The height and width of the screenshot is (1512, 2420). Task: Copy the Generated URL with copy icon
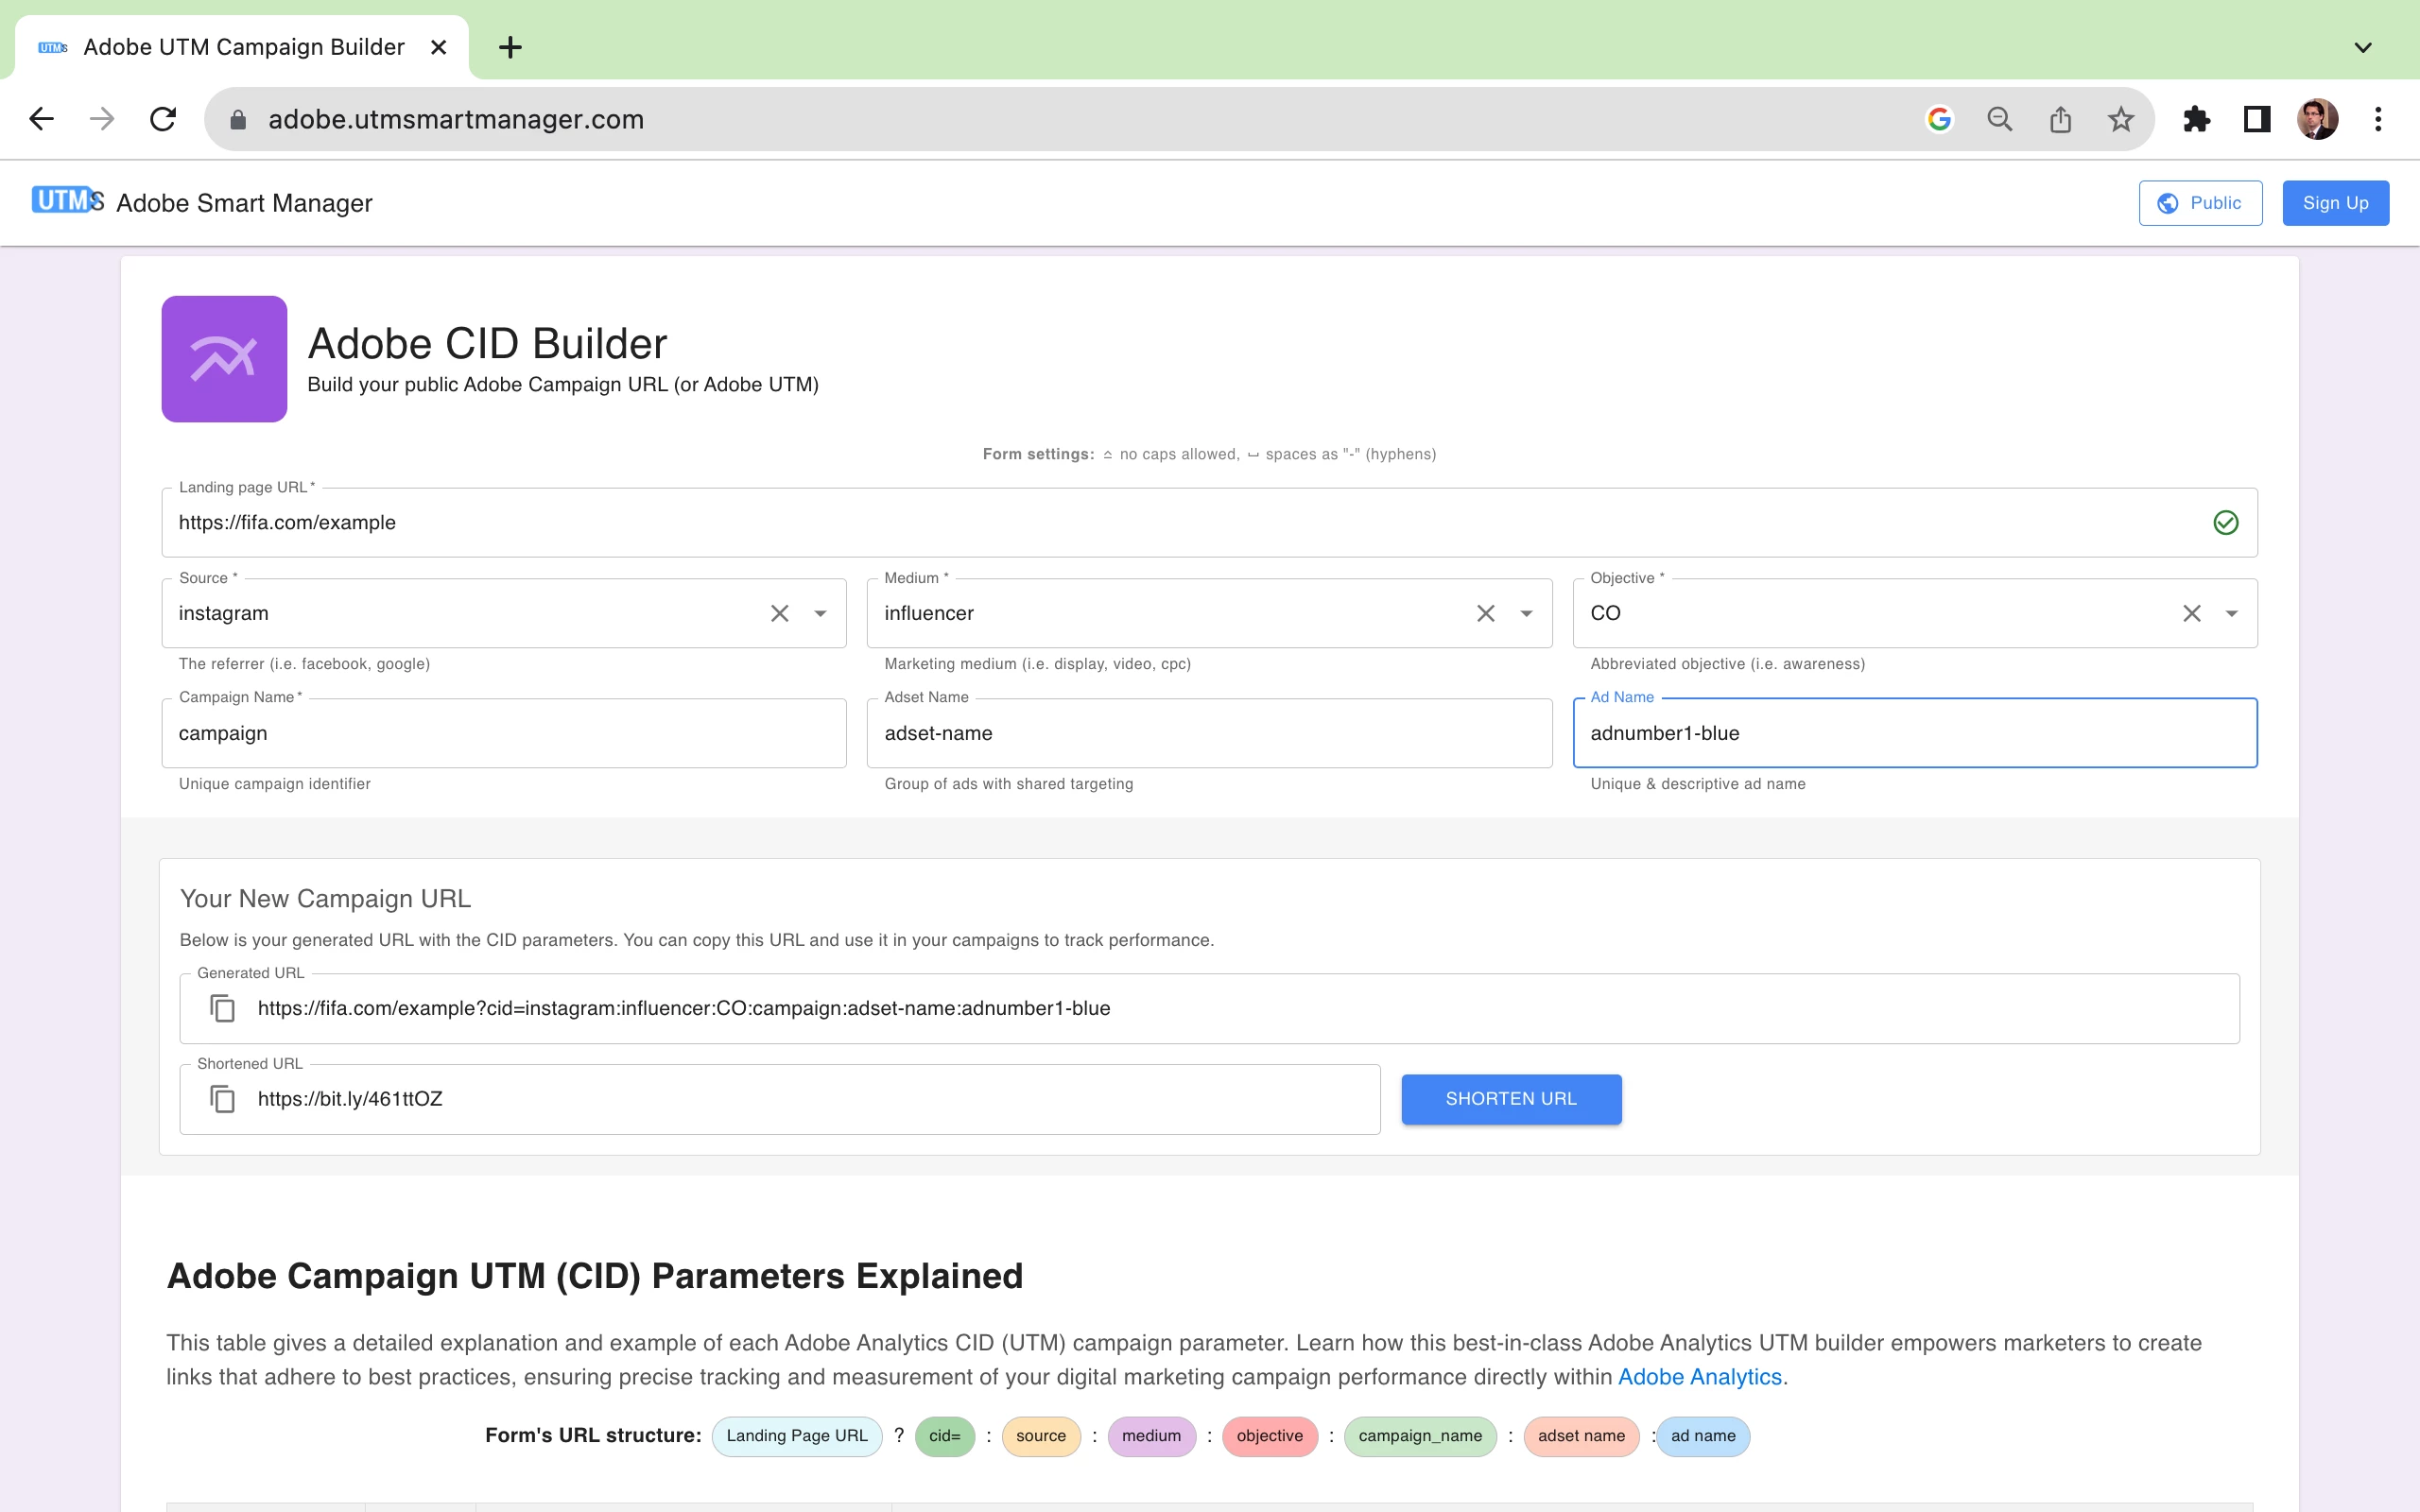(222, 1008)
